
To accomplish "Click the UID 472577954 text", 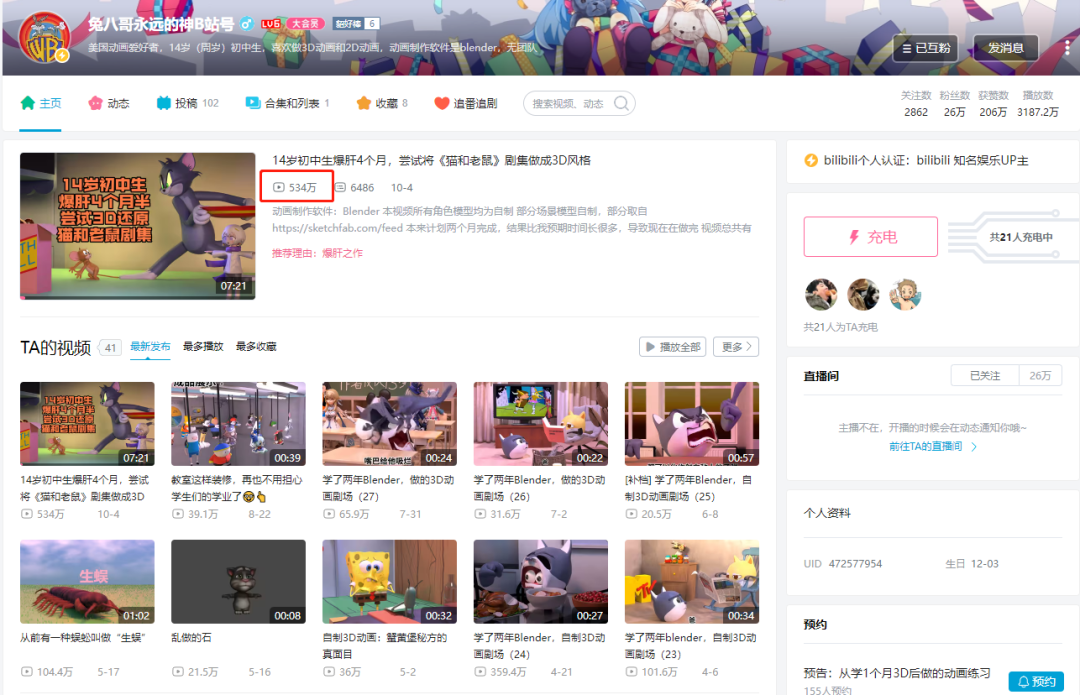I will (x=843, y=563).
